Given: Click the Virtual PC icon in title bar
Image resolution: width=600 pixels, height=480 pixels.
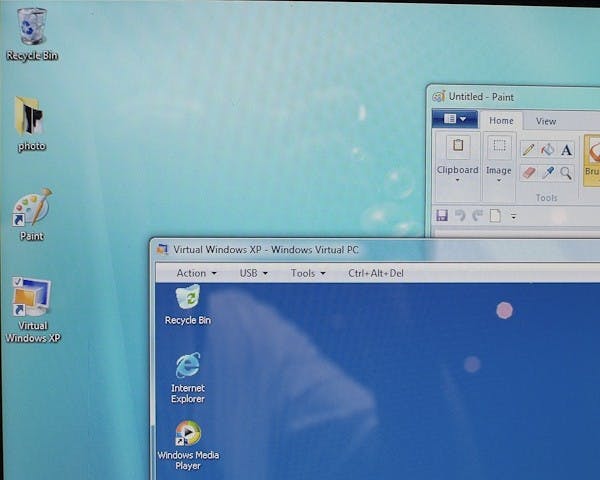Looking at the screenshot, I should [162, 250].
